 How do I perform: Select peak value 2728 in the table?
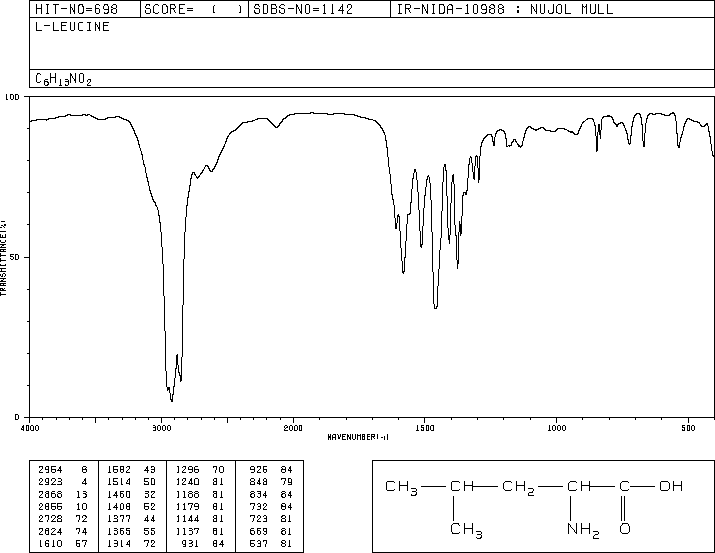pos(50,518)
